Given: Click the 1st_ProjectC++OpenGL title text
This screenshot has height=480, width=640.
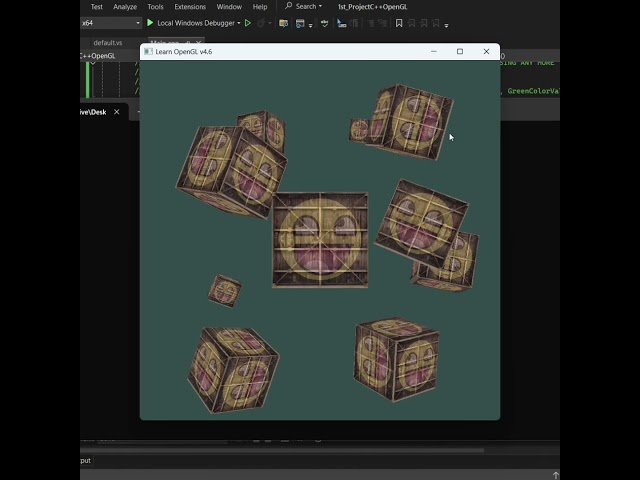Looking at the screenshot, I should (372, 7).
